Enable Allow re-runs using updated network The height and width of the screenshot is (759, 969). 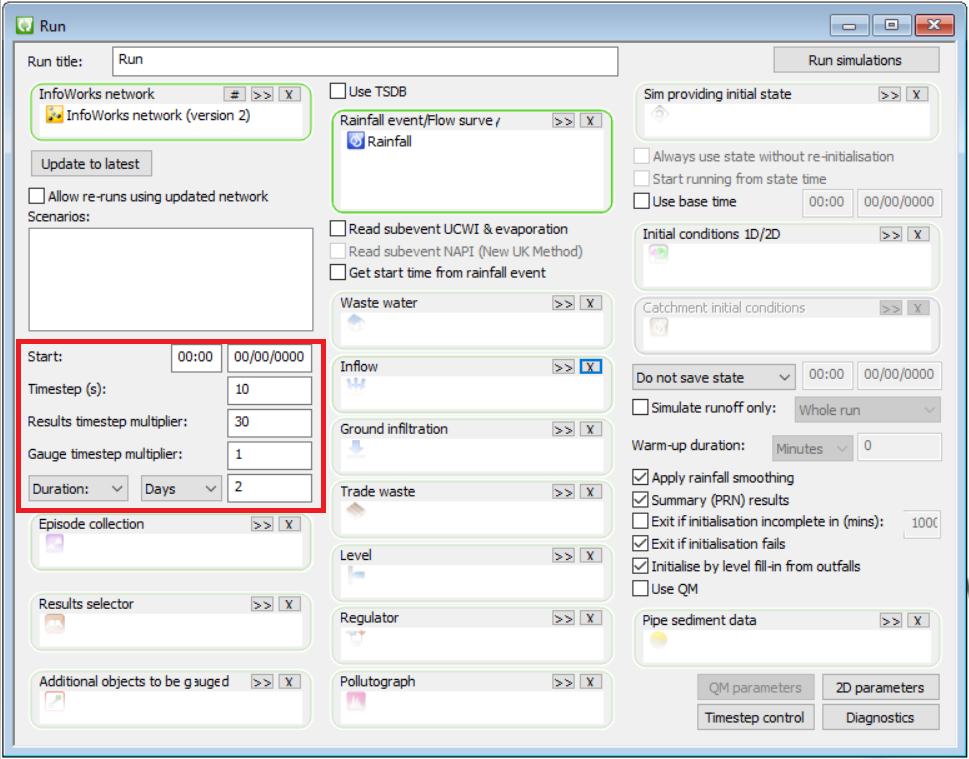tap(36, 196)
